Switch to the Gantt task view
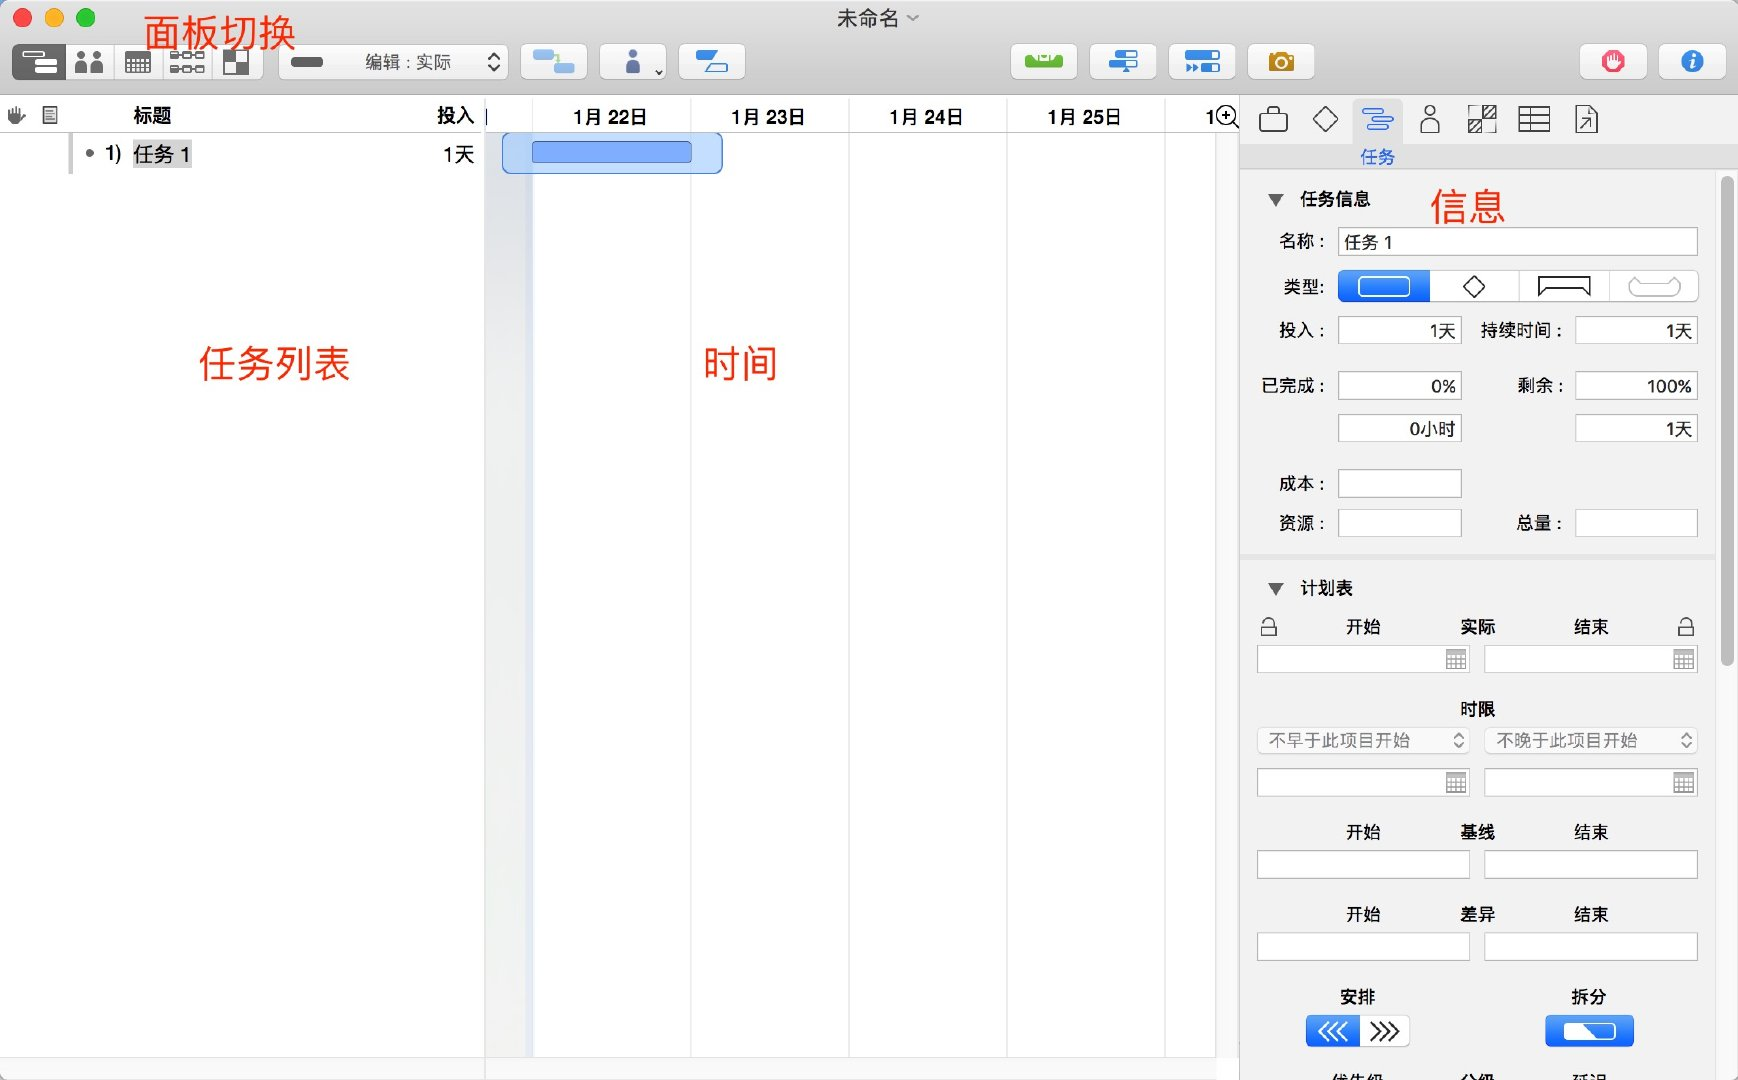Screen dimensions: 1738x1080 (x=39, y=62)
